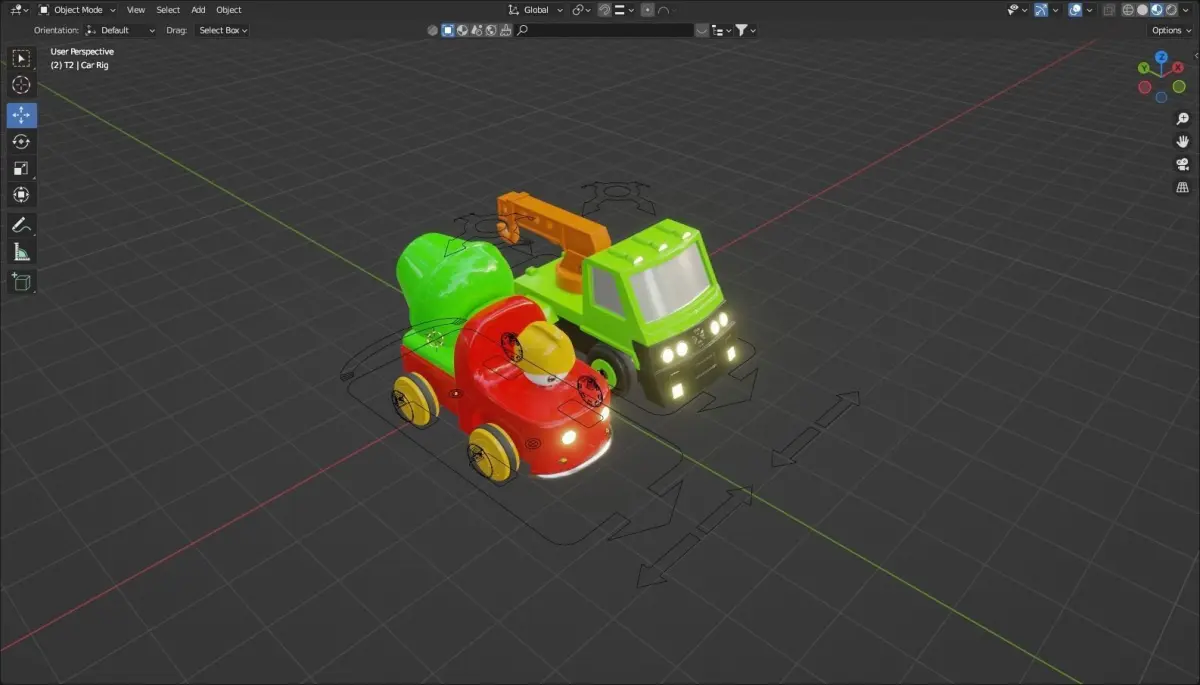Choose the Move tool

(x=21, y=115)
